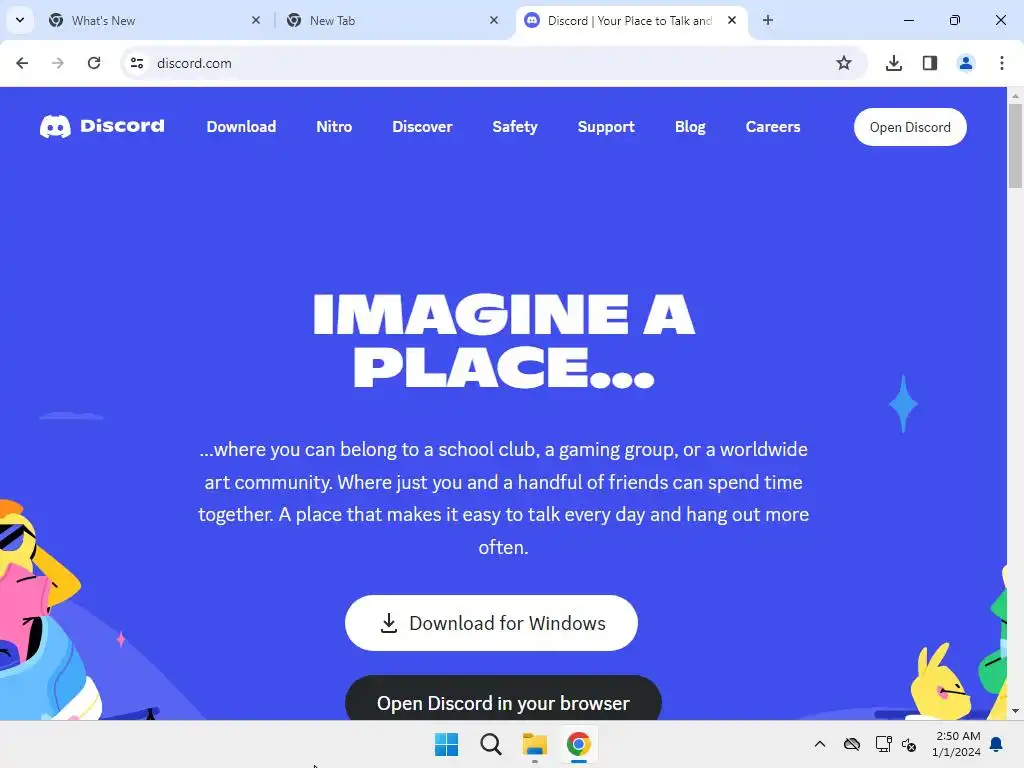Expand the tab search dropdown chevron
The width and height of the screenshot is (1024, 768).
(20, 20)
